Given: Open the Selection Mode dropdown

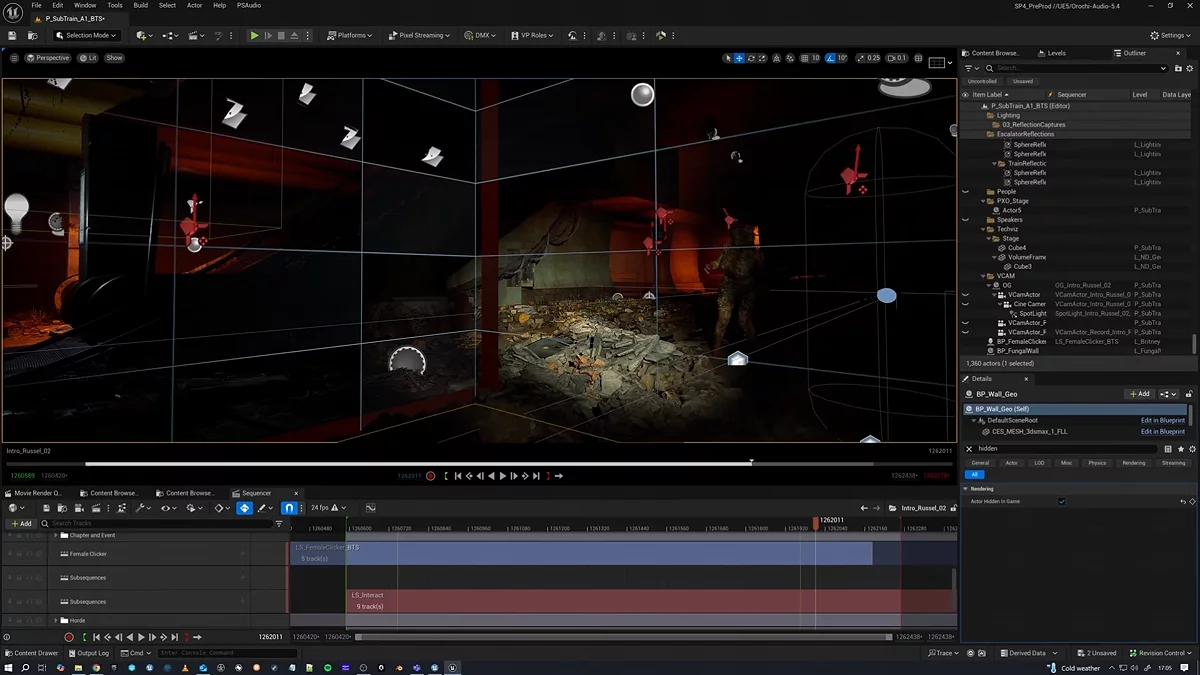Looking at the screenshot, I should pyautogui.click(x=86, y=35).
